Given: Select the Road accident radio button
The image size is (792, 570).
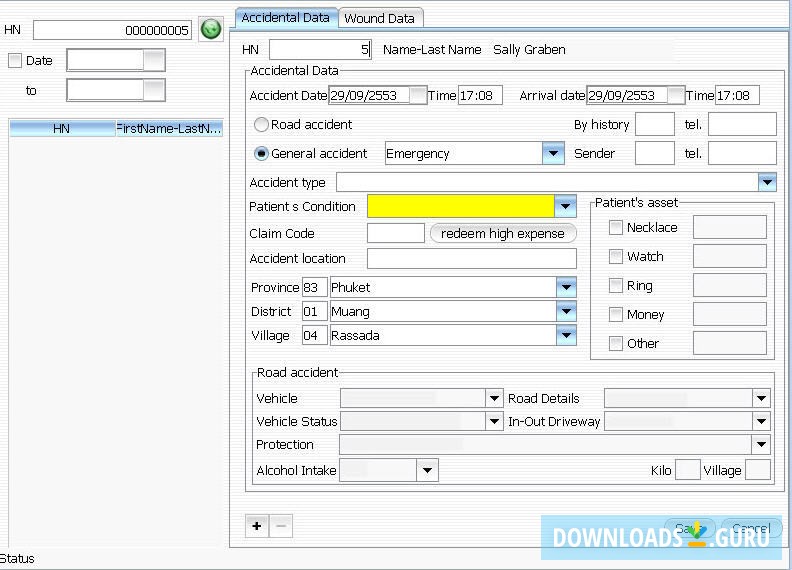Looking at the screenshot, I should coord(261,124).
